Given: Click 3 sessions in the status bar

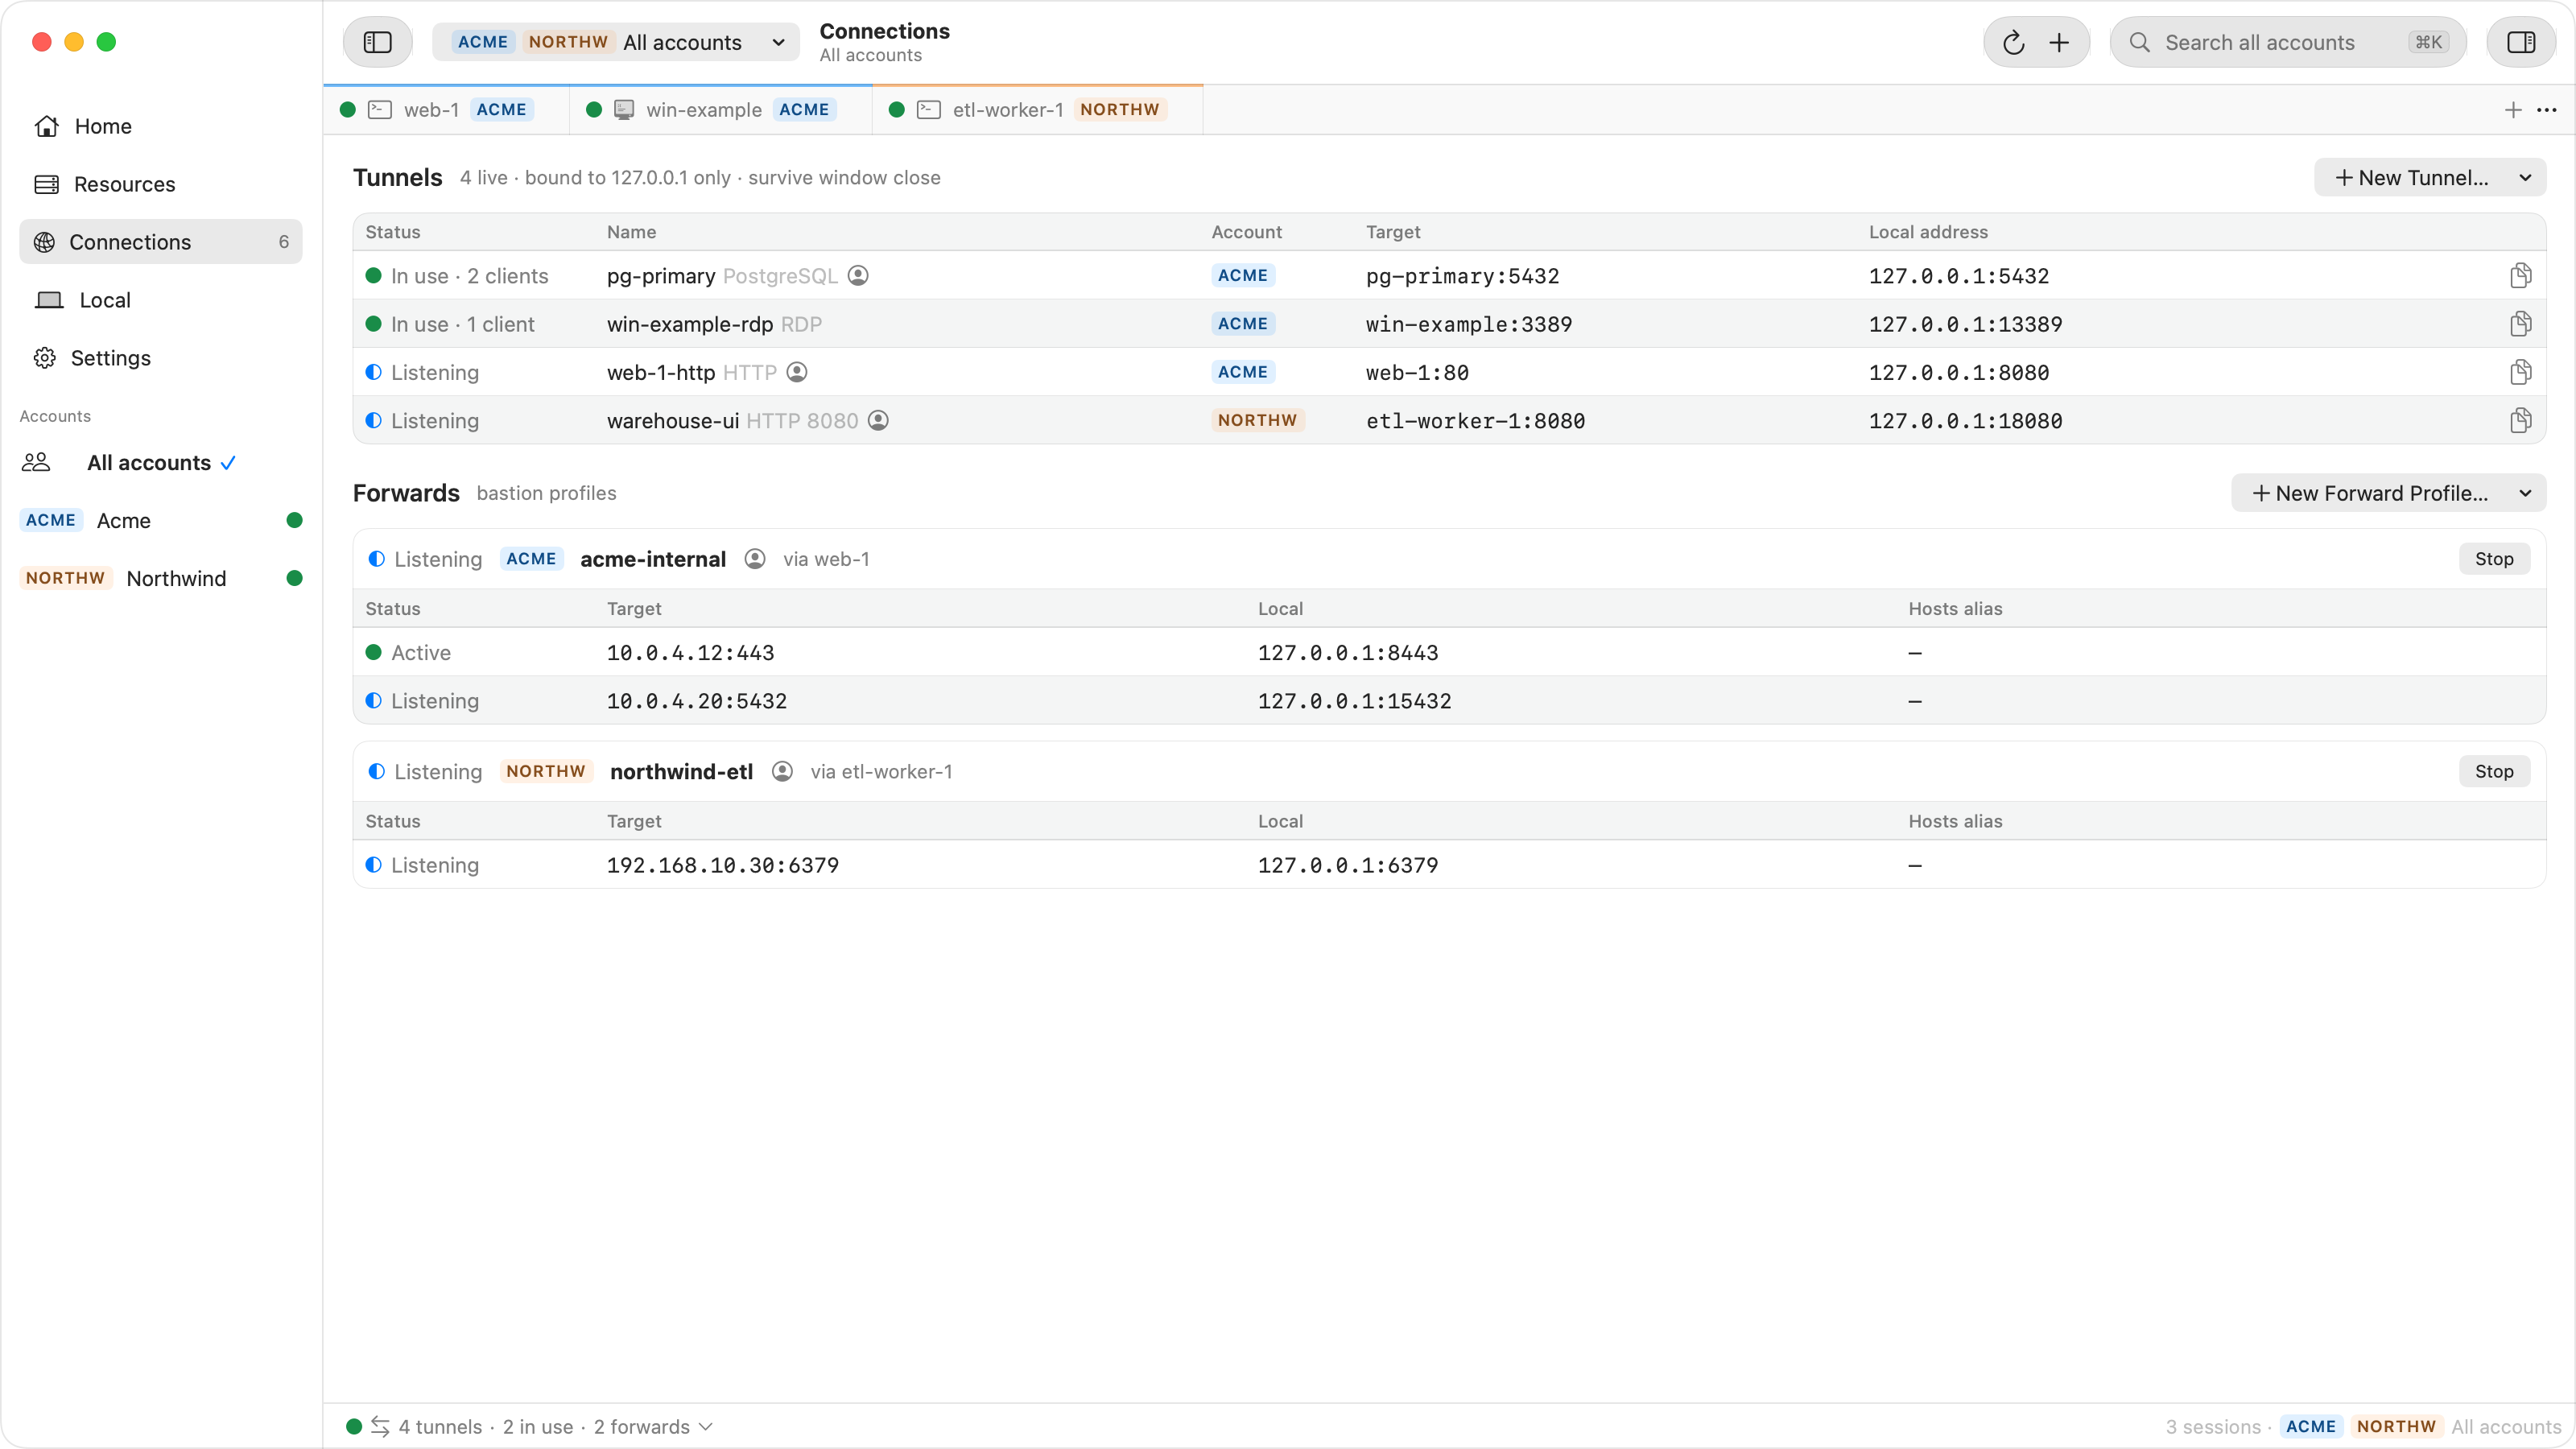Looking at the screenshot, I should [2212, 1427].
